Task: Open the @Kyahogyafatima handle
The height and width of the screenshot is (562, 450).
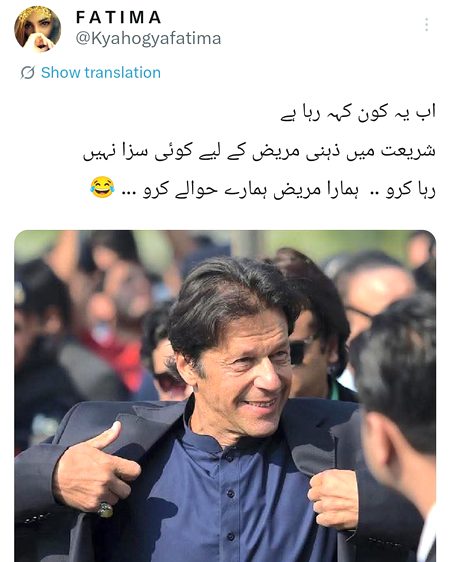Action: click(148, 39)
